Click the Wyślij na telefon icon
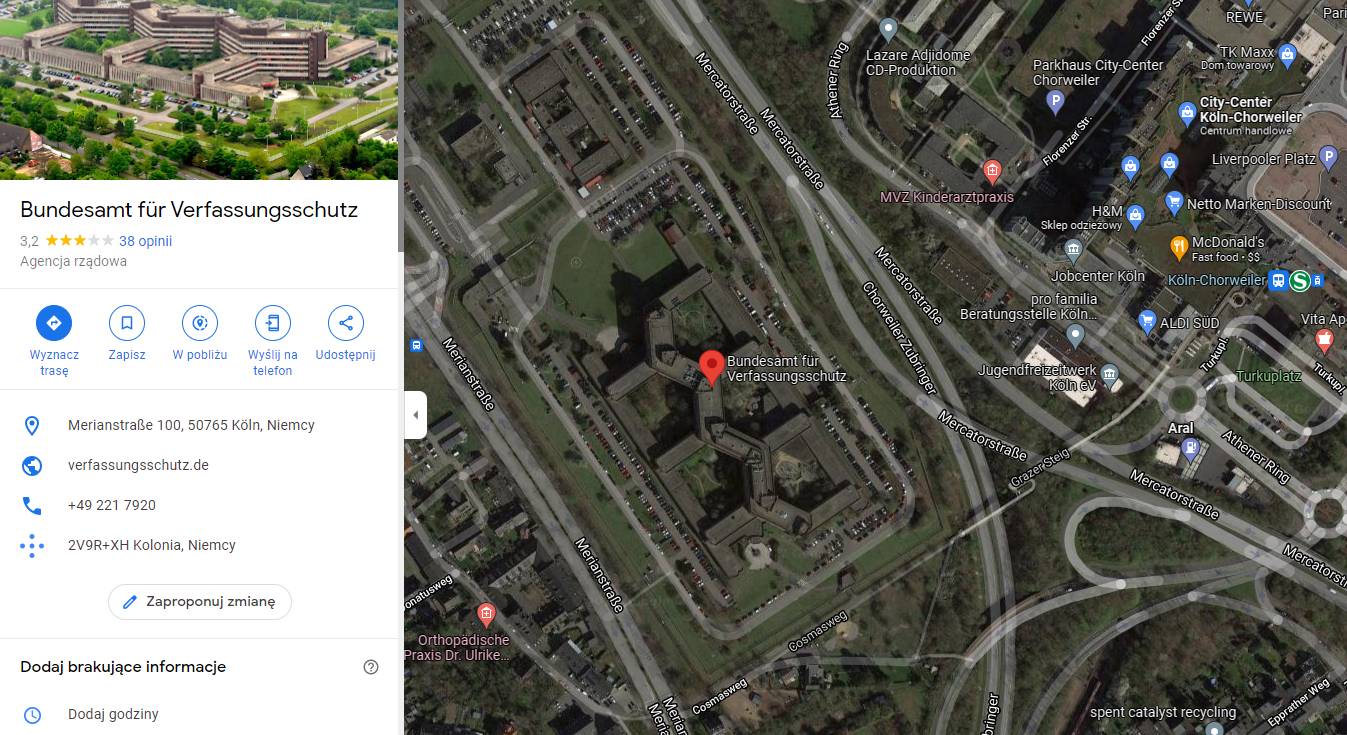This screenshot has height=735, width=1347. pyautogui.click(x=273, y=323)
